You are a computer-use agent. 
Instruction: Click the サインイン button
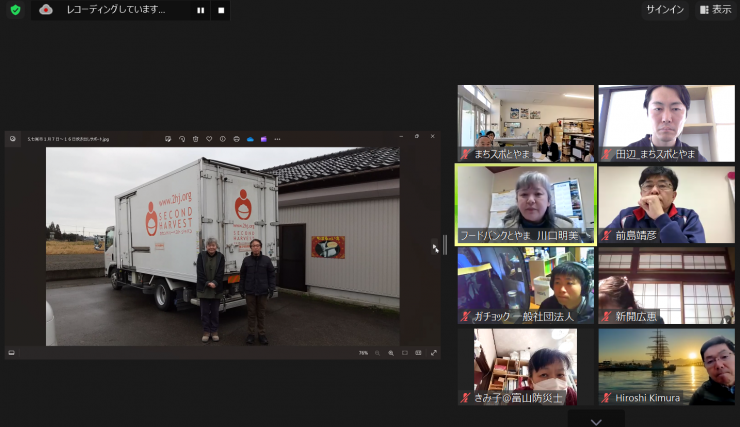point(665,10)
